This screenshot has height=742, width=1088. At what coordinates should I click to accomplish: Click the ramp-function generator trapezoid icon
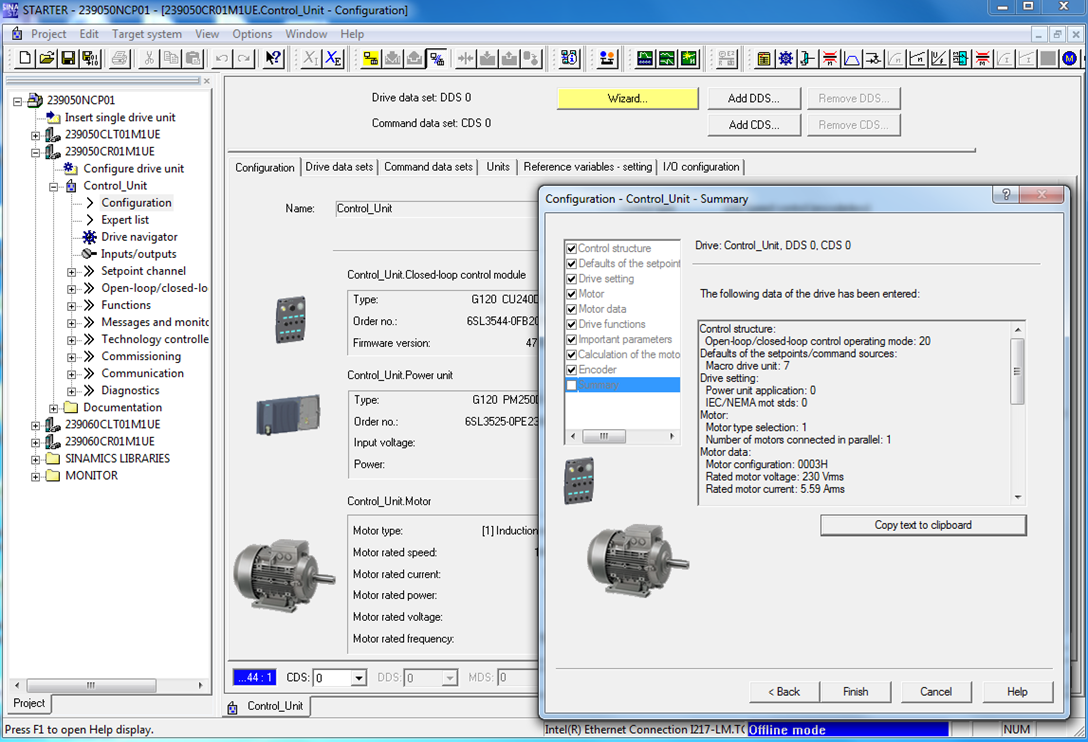[852, 59]
